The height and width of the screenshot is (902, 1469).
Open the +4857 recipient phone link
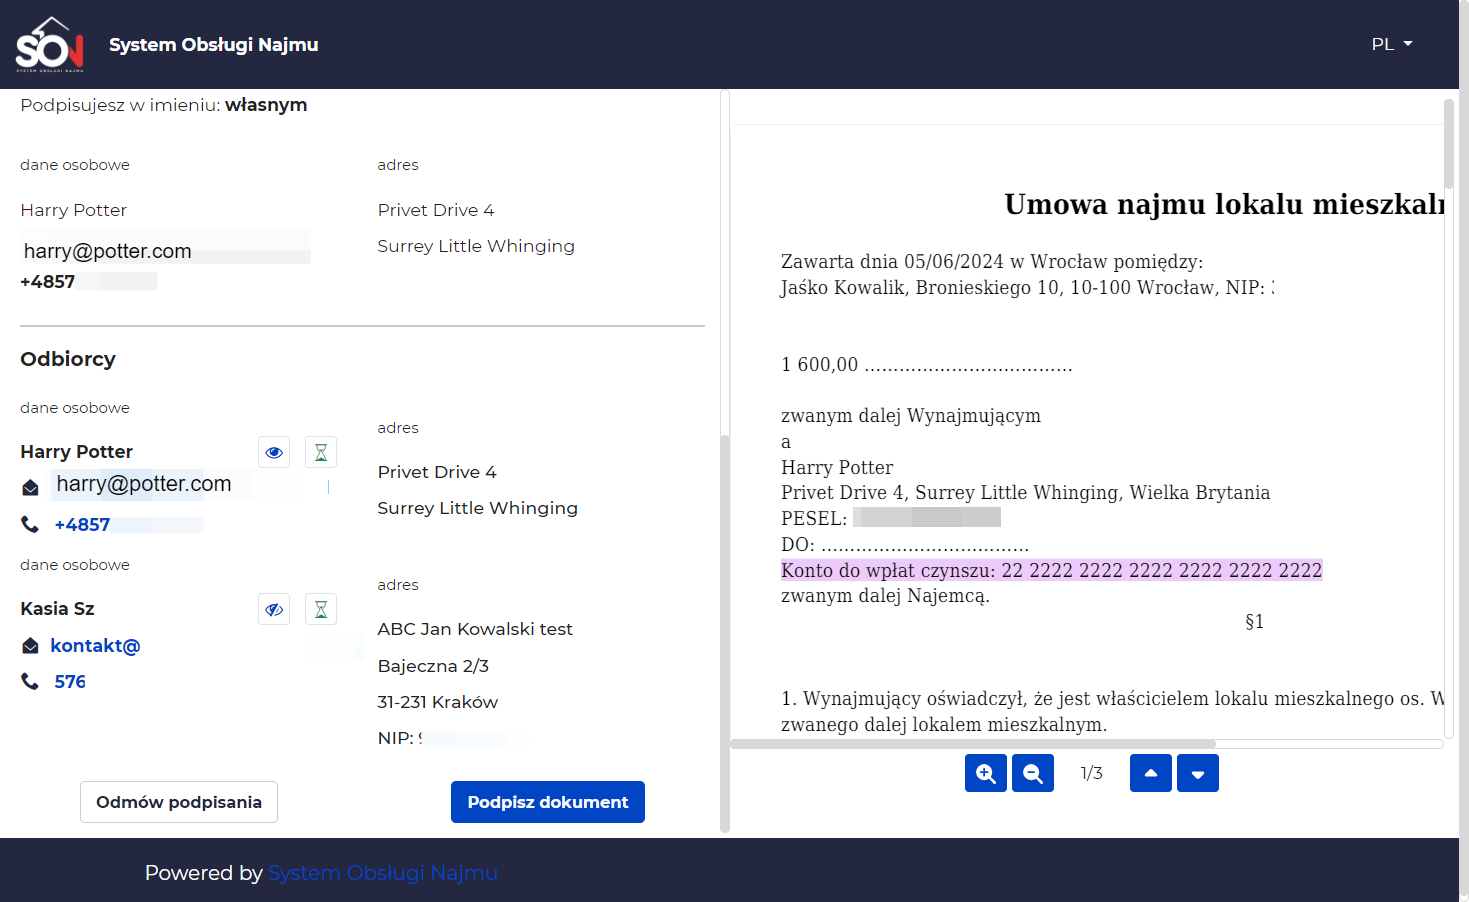(82, 525)
